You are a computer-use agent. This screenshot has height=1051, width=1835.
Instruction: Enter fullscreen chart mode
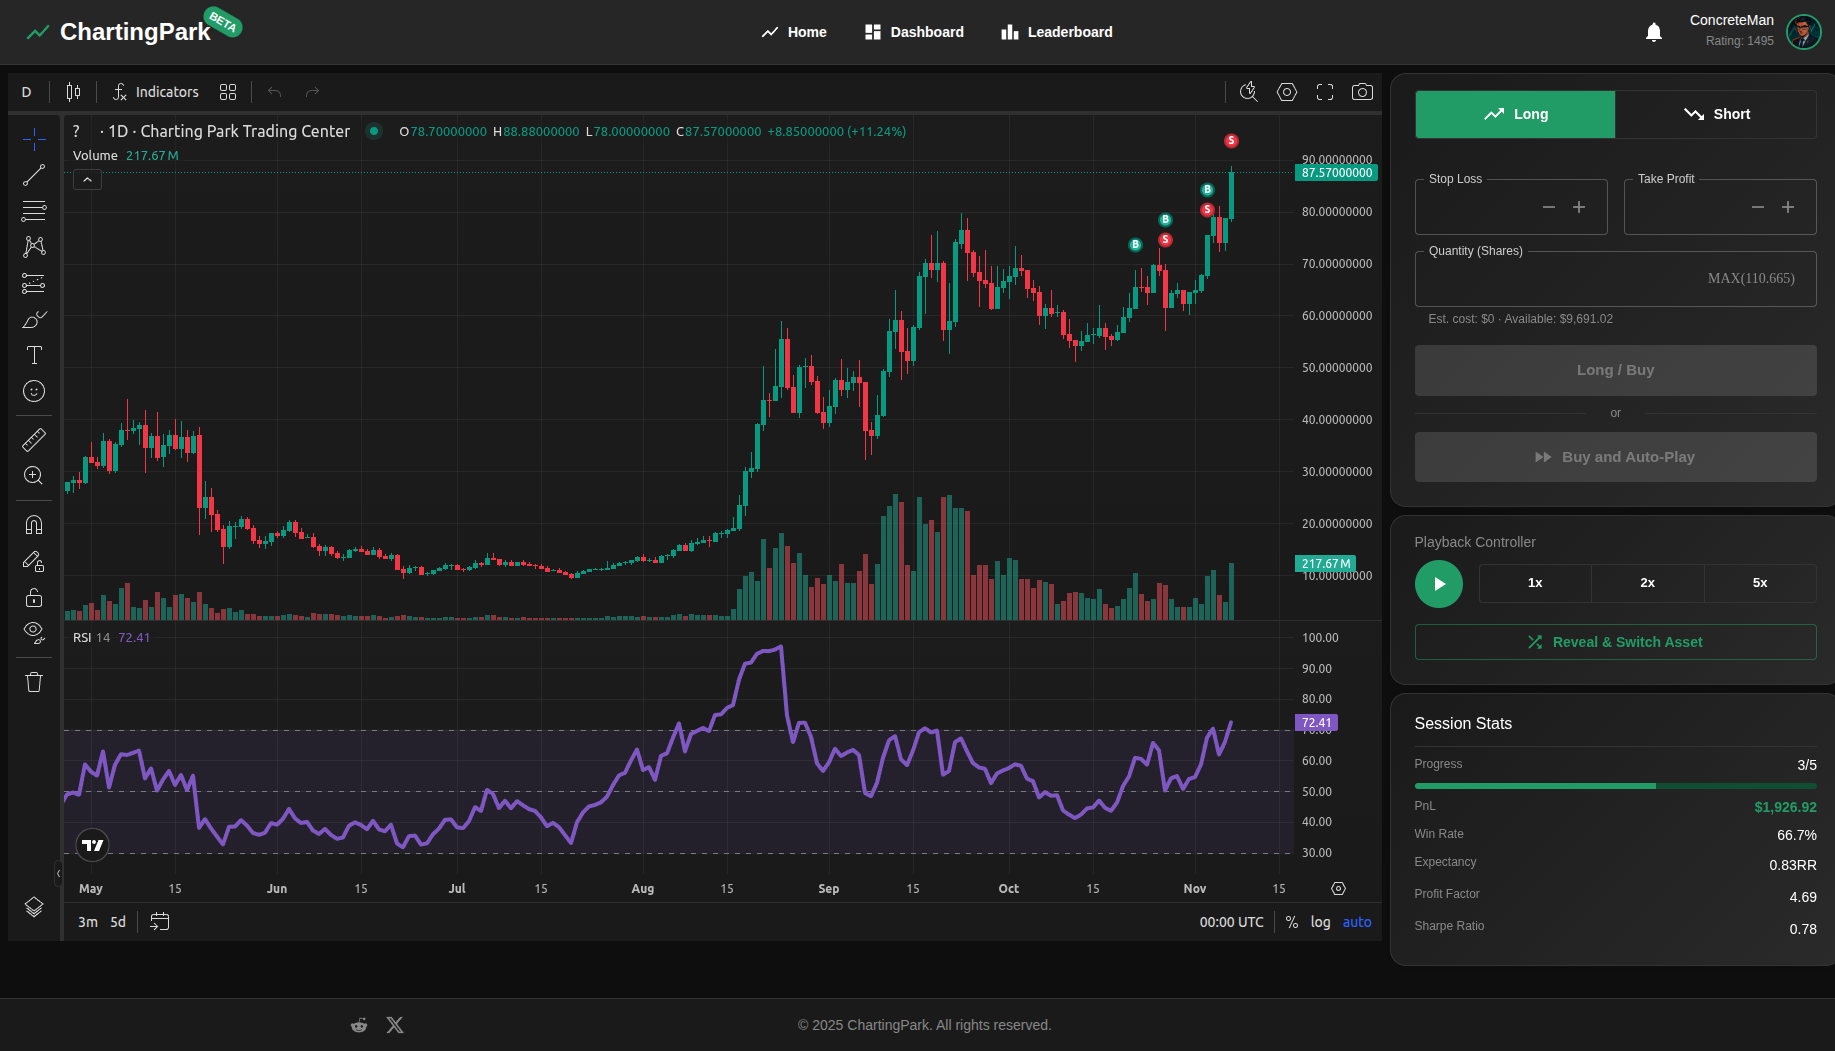[x=1325, y=92]
